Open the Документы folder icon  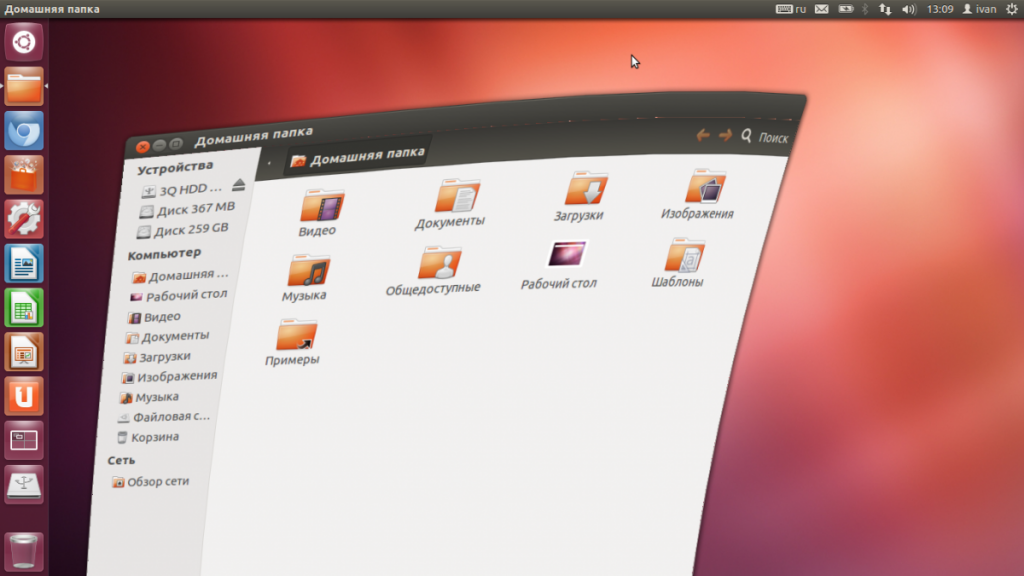coord(456,196)
